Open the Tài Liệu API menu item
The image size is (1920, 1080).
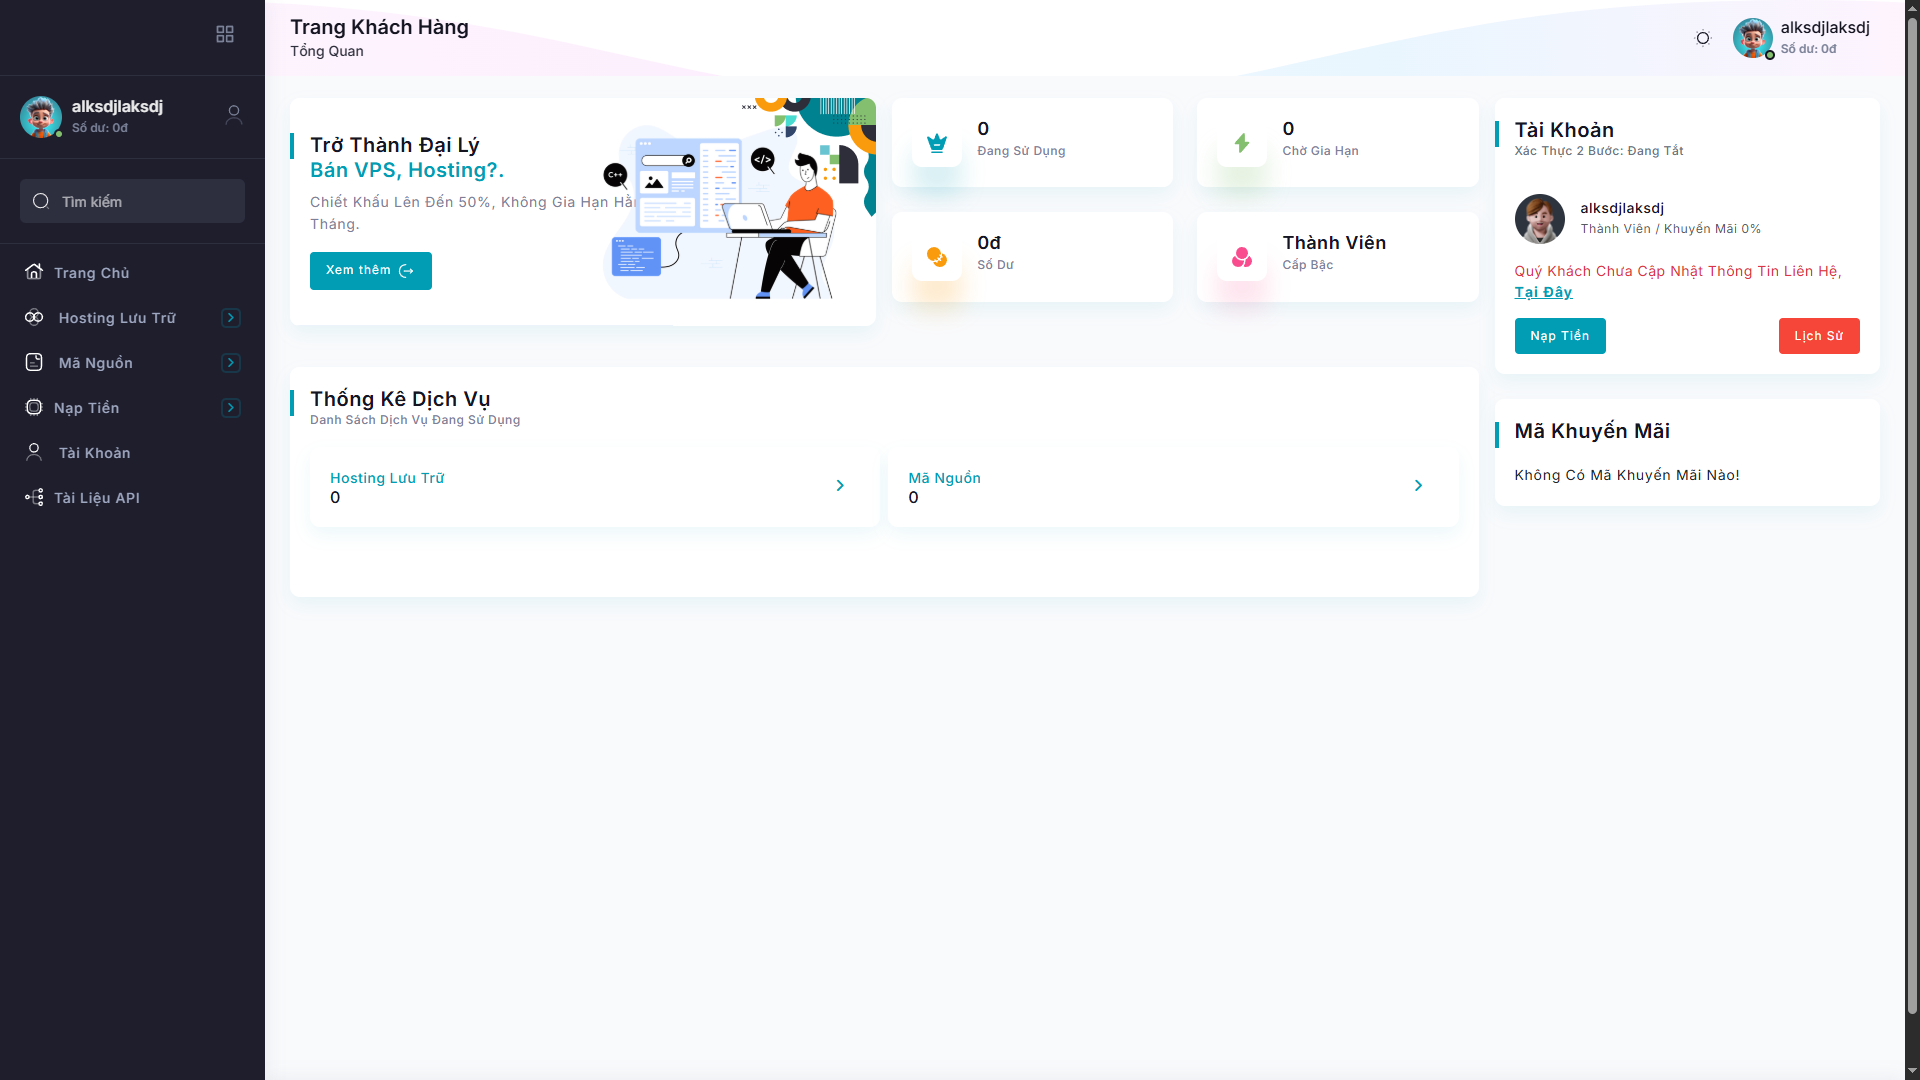coord(97,498)
